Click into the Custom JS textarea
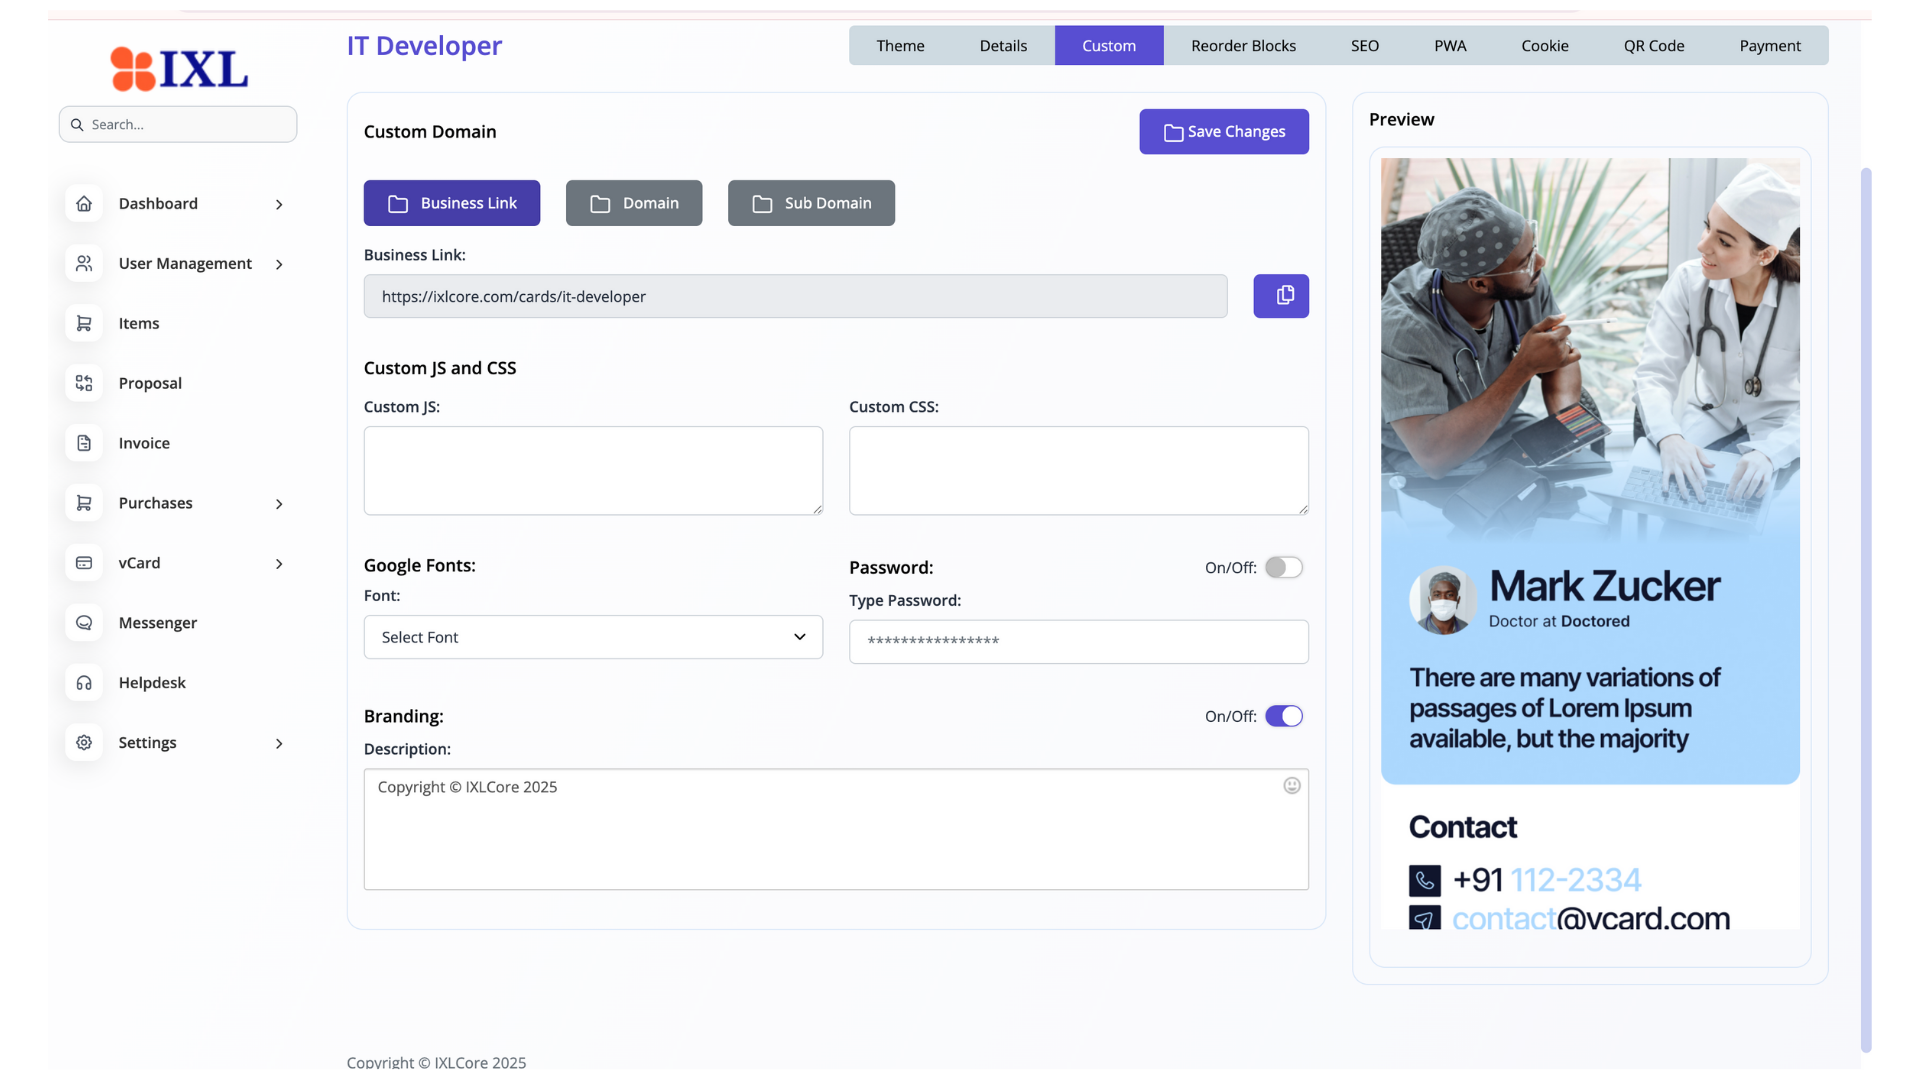 click(593, 471)
